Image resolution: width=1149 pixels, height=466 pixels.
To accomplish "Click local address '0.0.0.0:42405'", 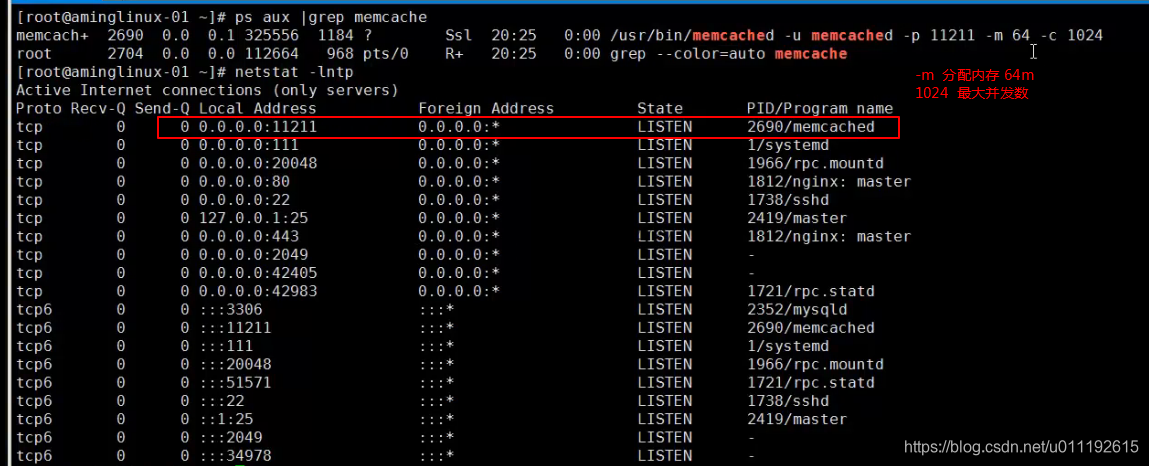I will 258,273.
